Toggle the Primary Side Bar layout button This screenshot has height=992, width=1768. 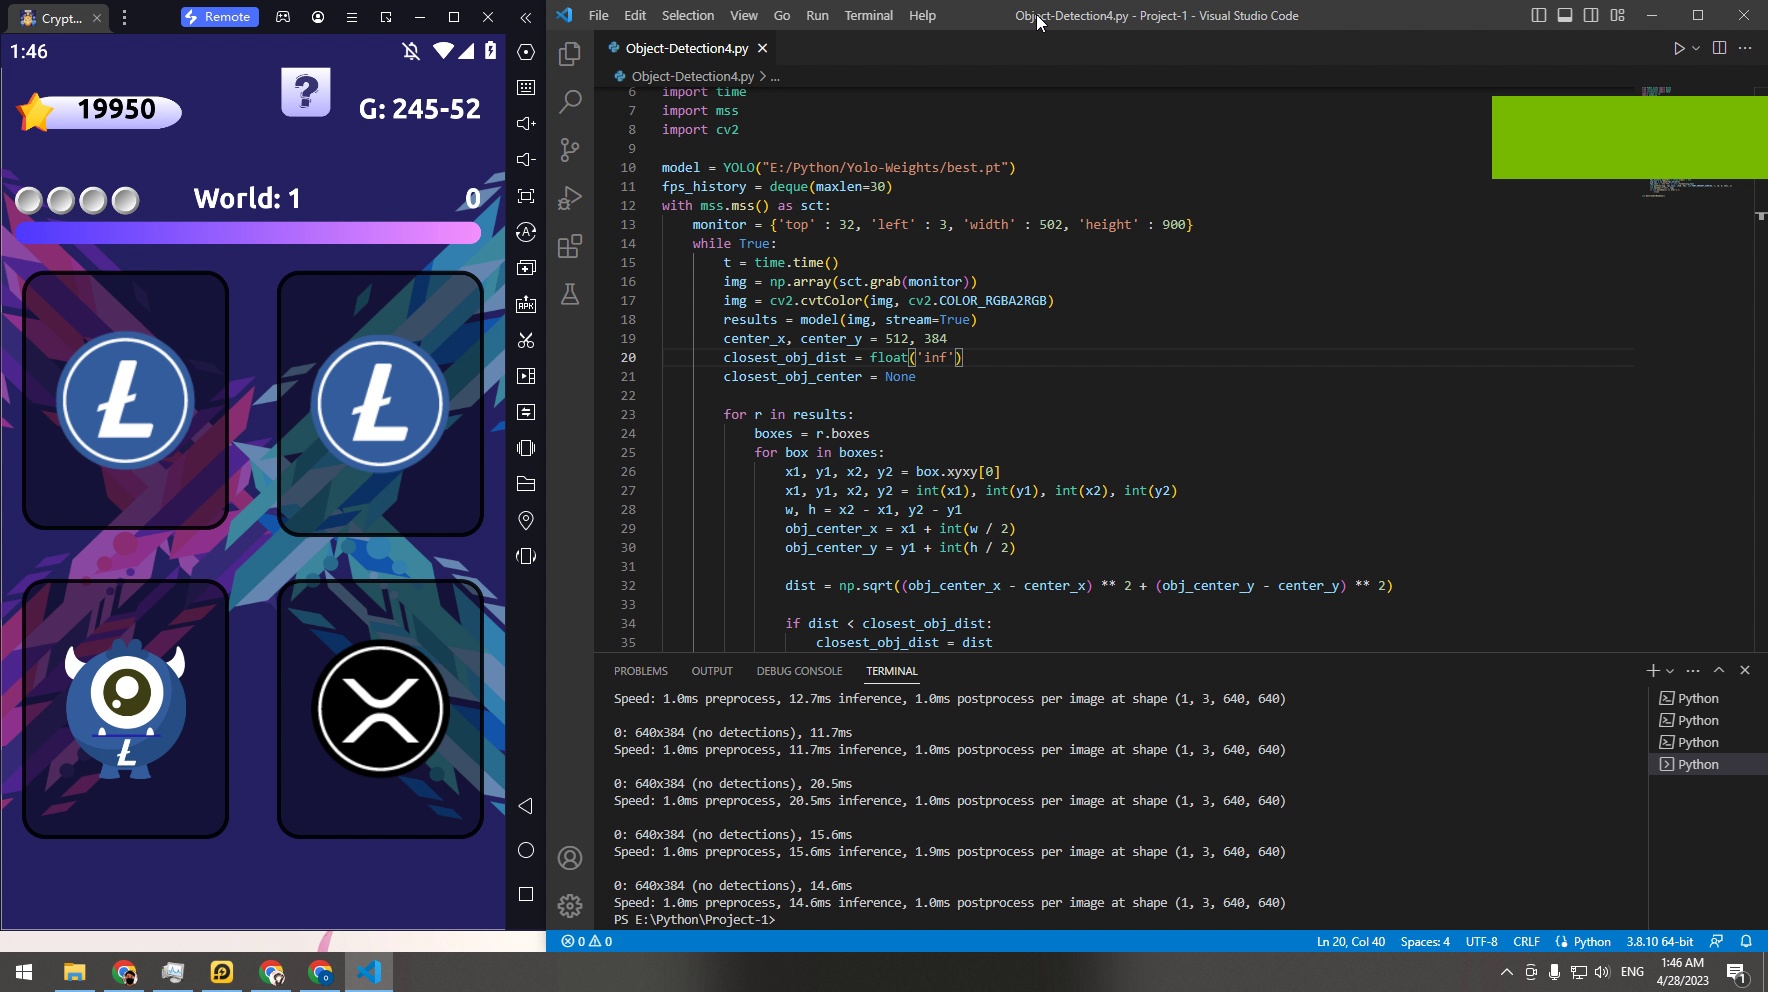click(1539, 15)
